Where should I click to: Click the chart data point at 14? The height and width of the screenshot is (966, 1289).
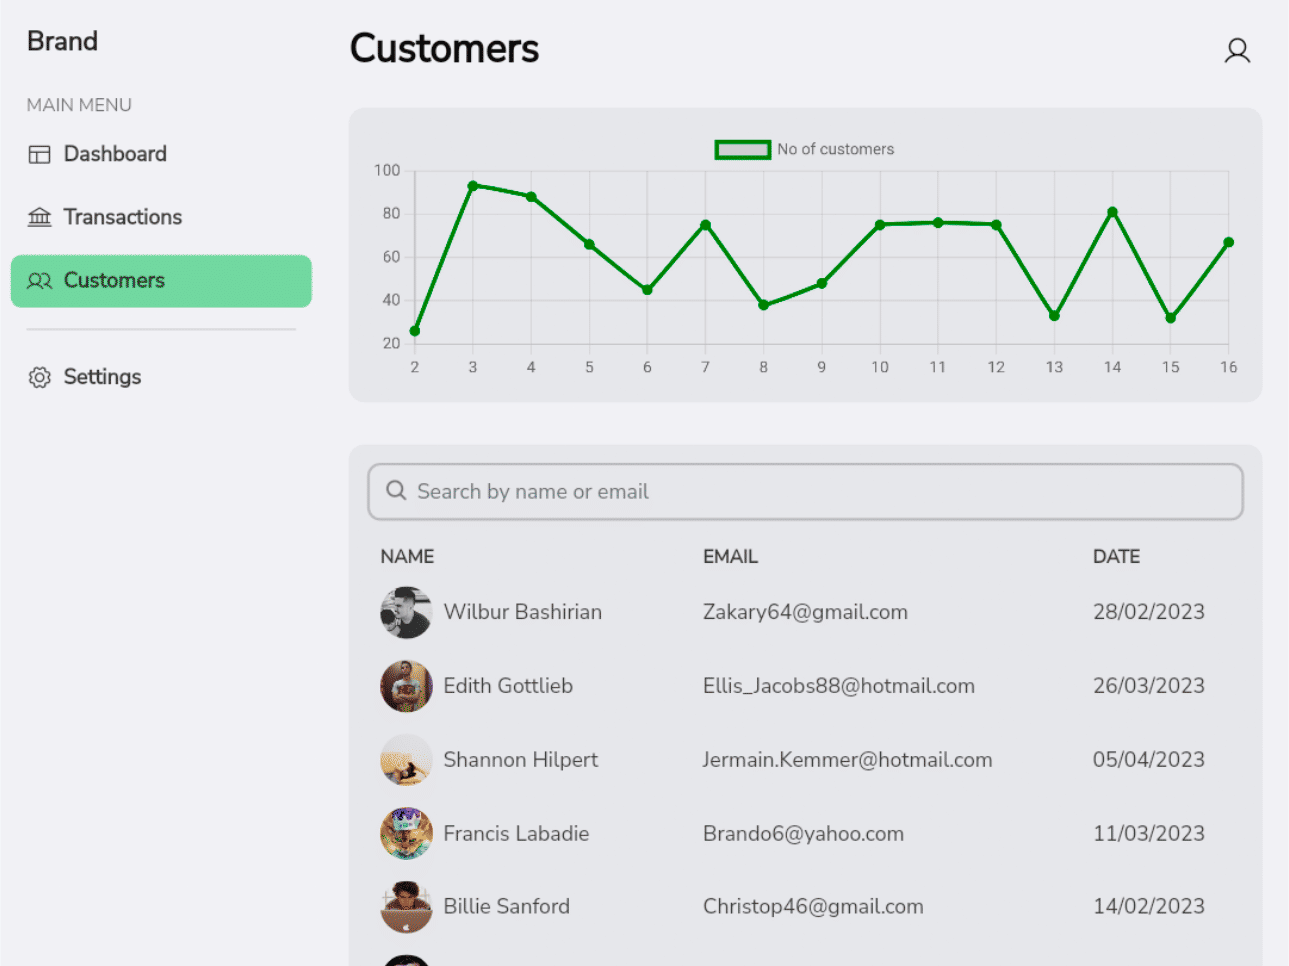pos(1112,212)
